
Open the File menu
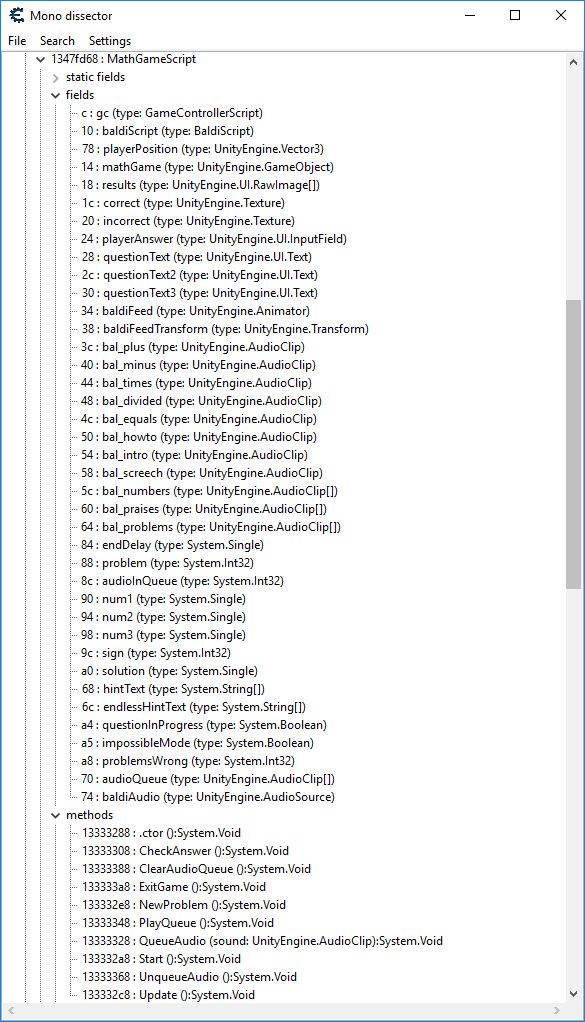17,41
